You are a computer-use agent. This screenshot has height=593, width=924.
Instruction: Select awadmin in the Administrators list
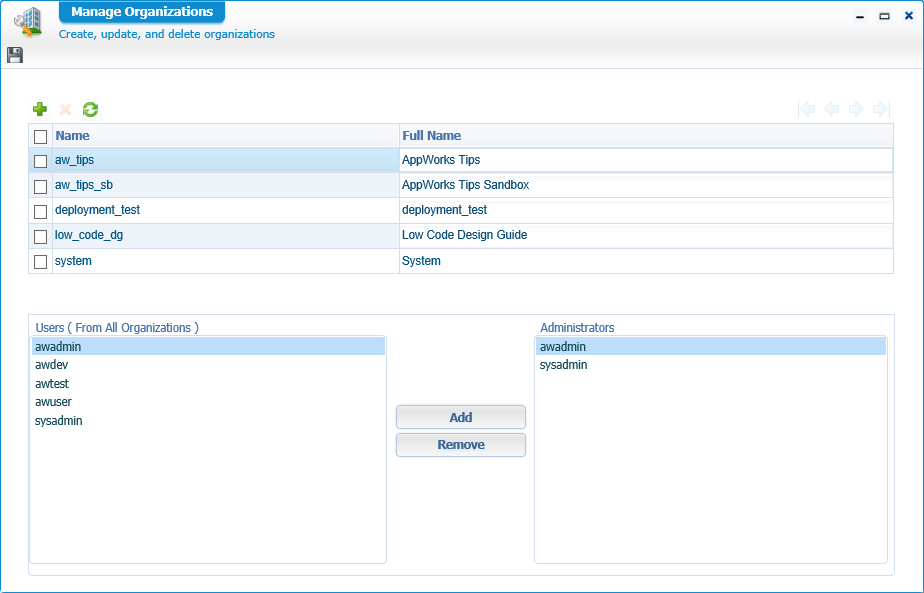(711, 347)
